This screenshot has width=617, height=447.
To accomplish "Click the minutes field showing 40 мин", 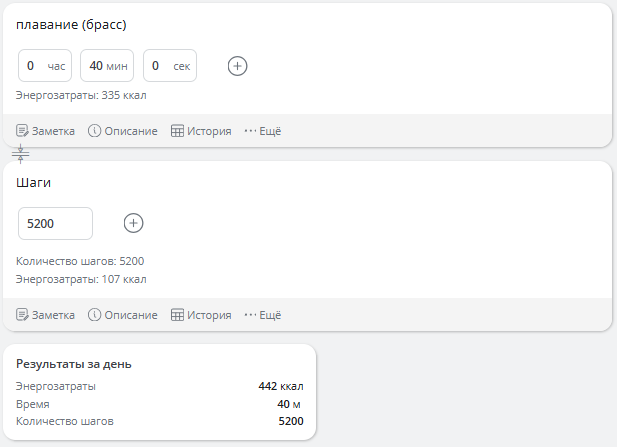I will click(106, 66).
